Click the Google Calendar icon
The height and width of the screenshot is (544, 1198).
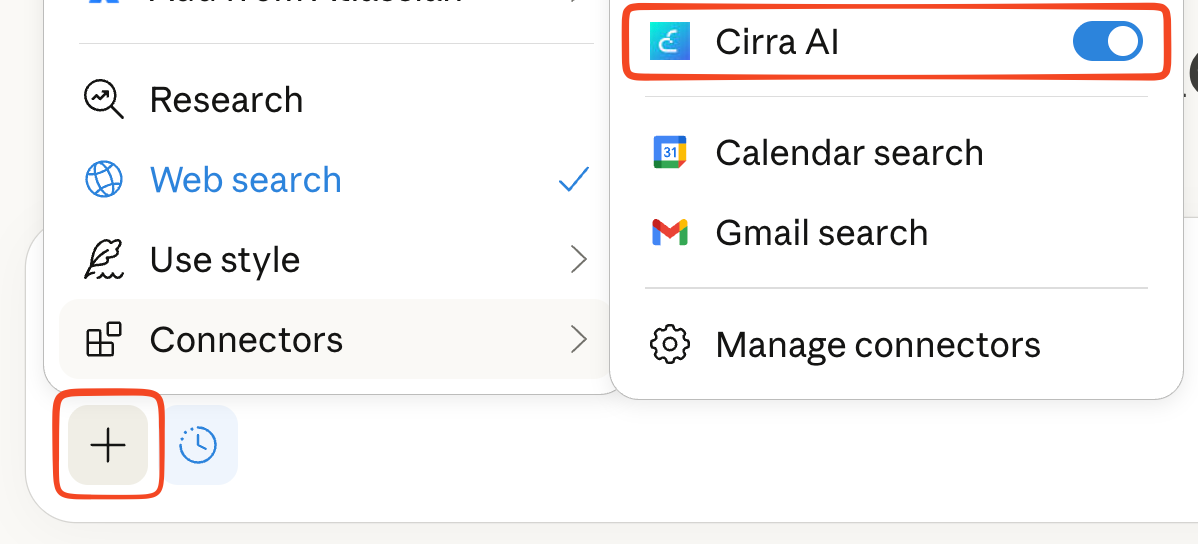(x=669, y=153)
